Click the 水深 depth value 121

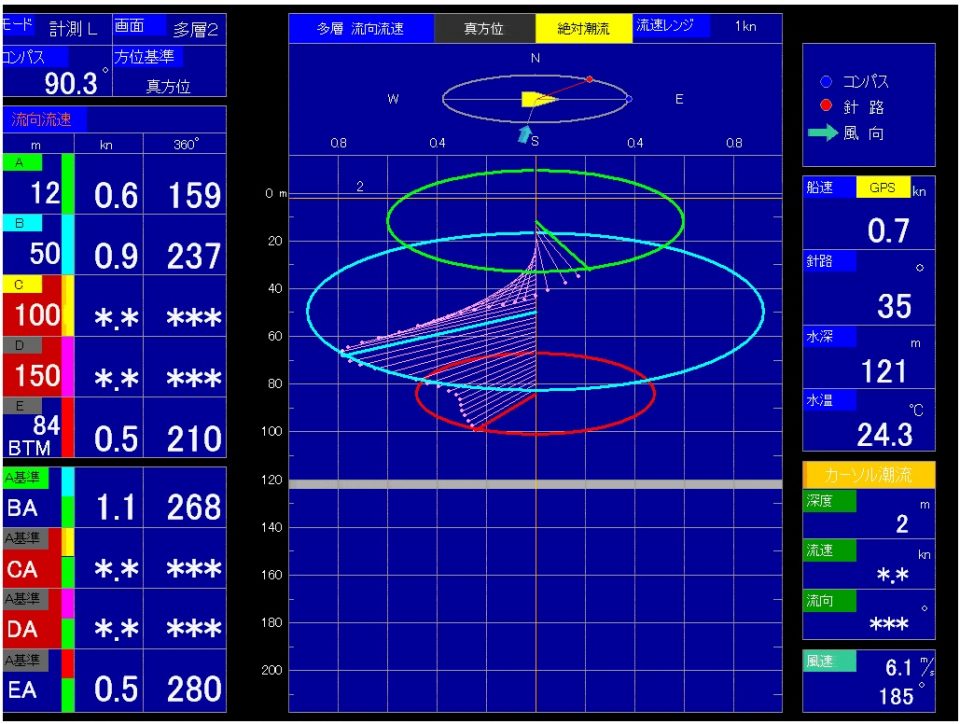pos(883,371)
